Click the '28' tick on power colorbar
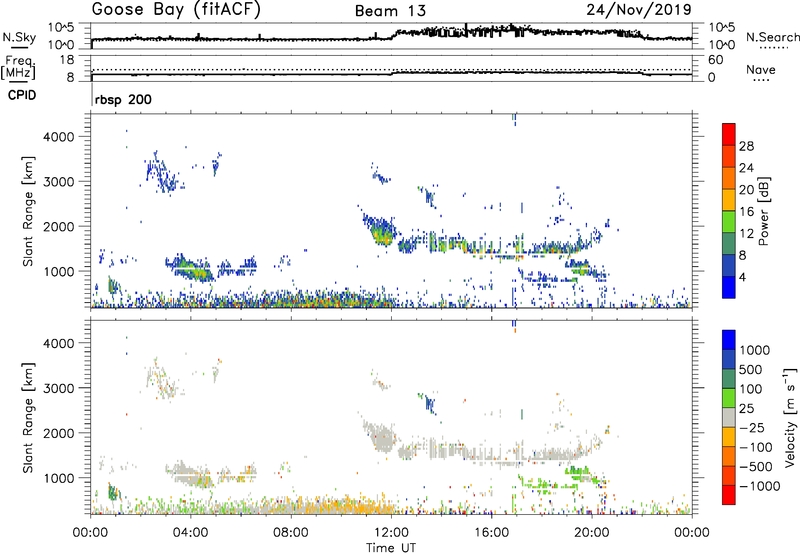 (x=746, y=146)
